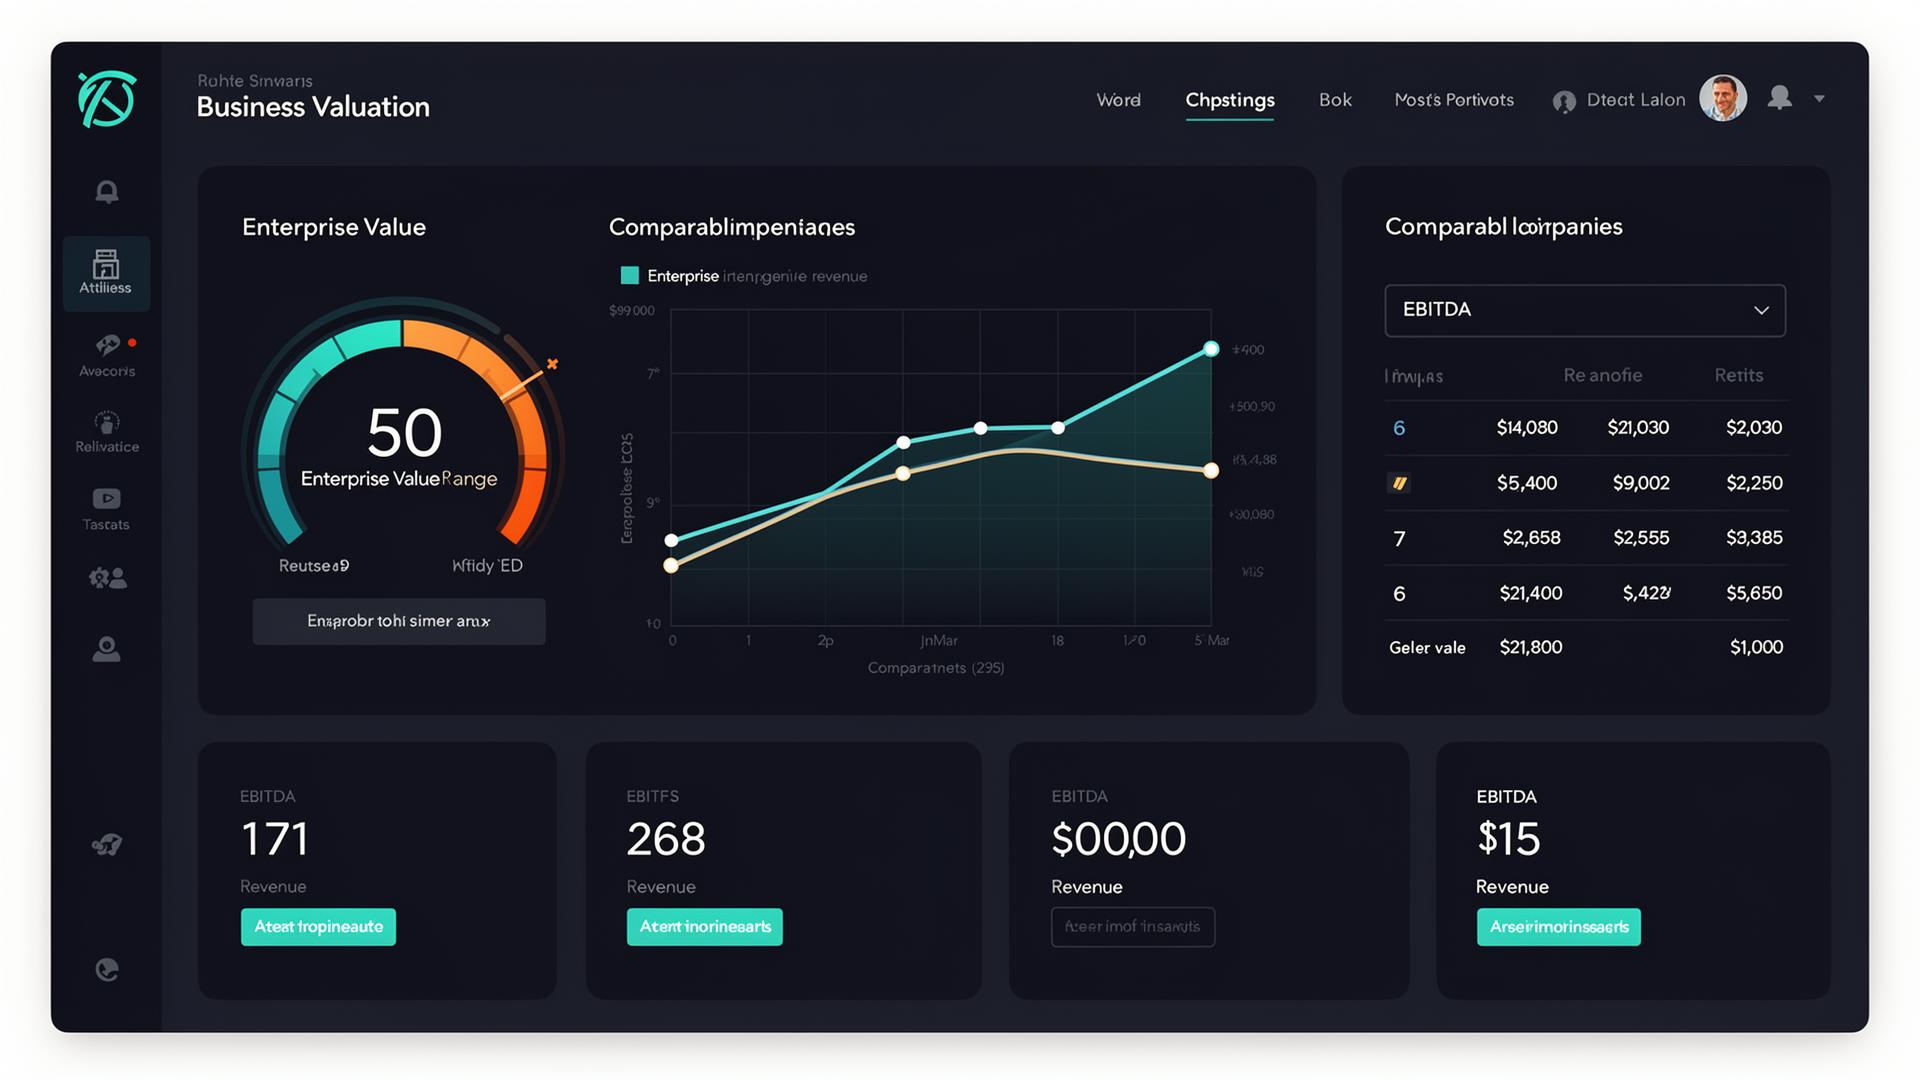Image resolution: width=1920 pixels, height=1080 pixels.
Task: Toggle the Enterprise legend teal swatch
Action: pyautogui.click(x=630, y=275)
